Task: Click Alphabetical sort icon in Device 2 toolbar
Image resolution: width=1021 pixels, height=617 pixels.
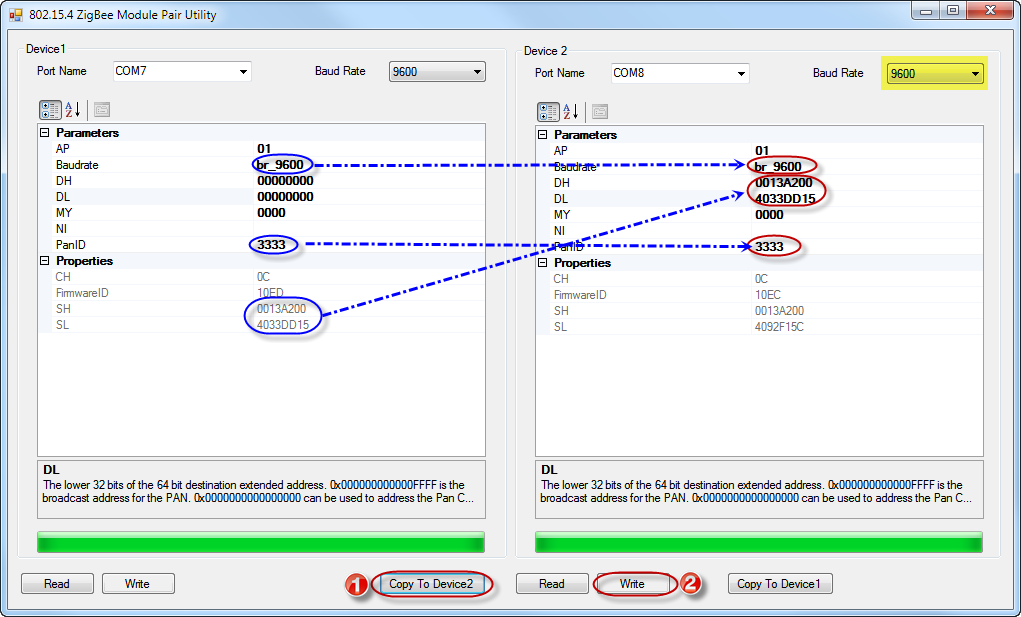Action: tap(570, 112)
